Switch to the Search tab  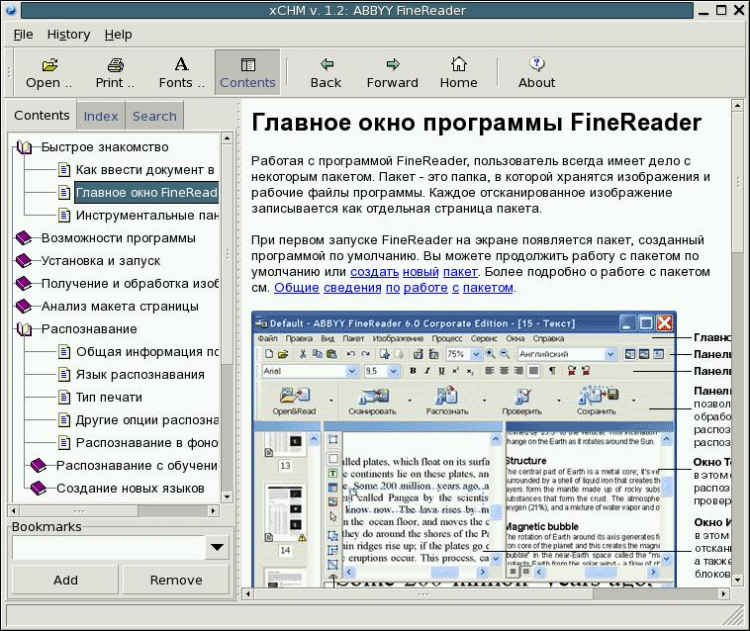click(x=154, y=116)
